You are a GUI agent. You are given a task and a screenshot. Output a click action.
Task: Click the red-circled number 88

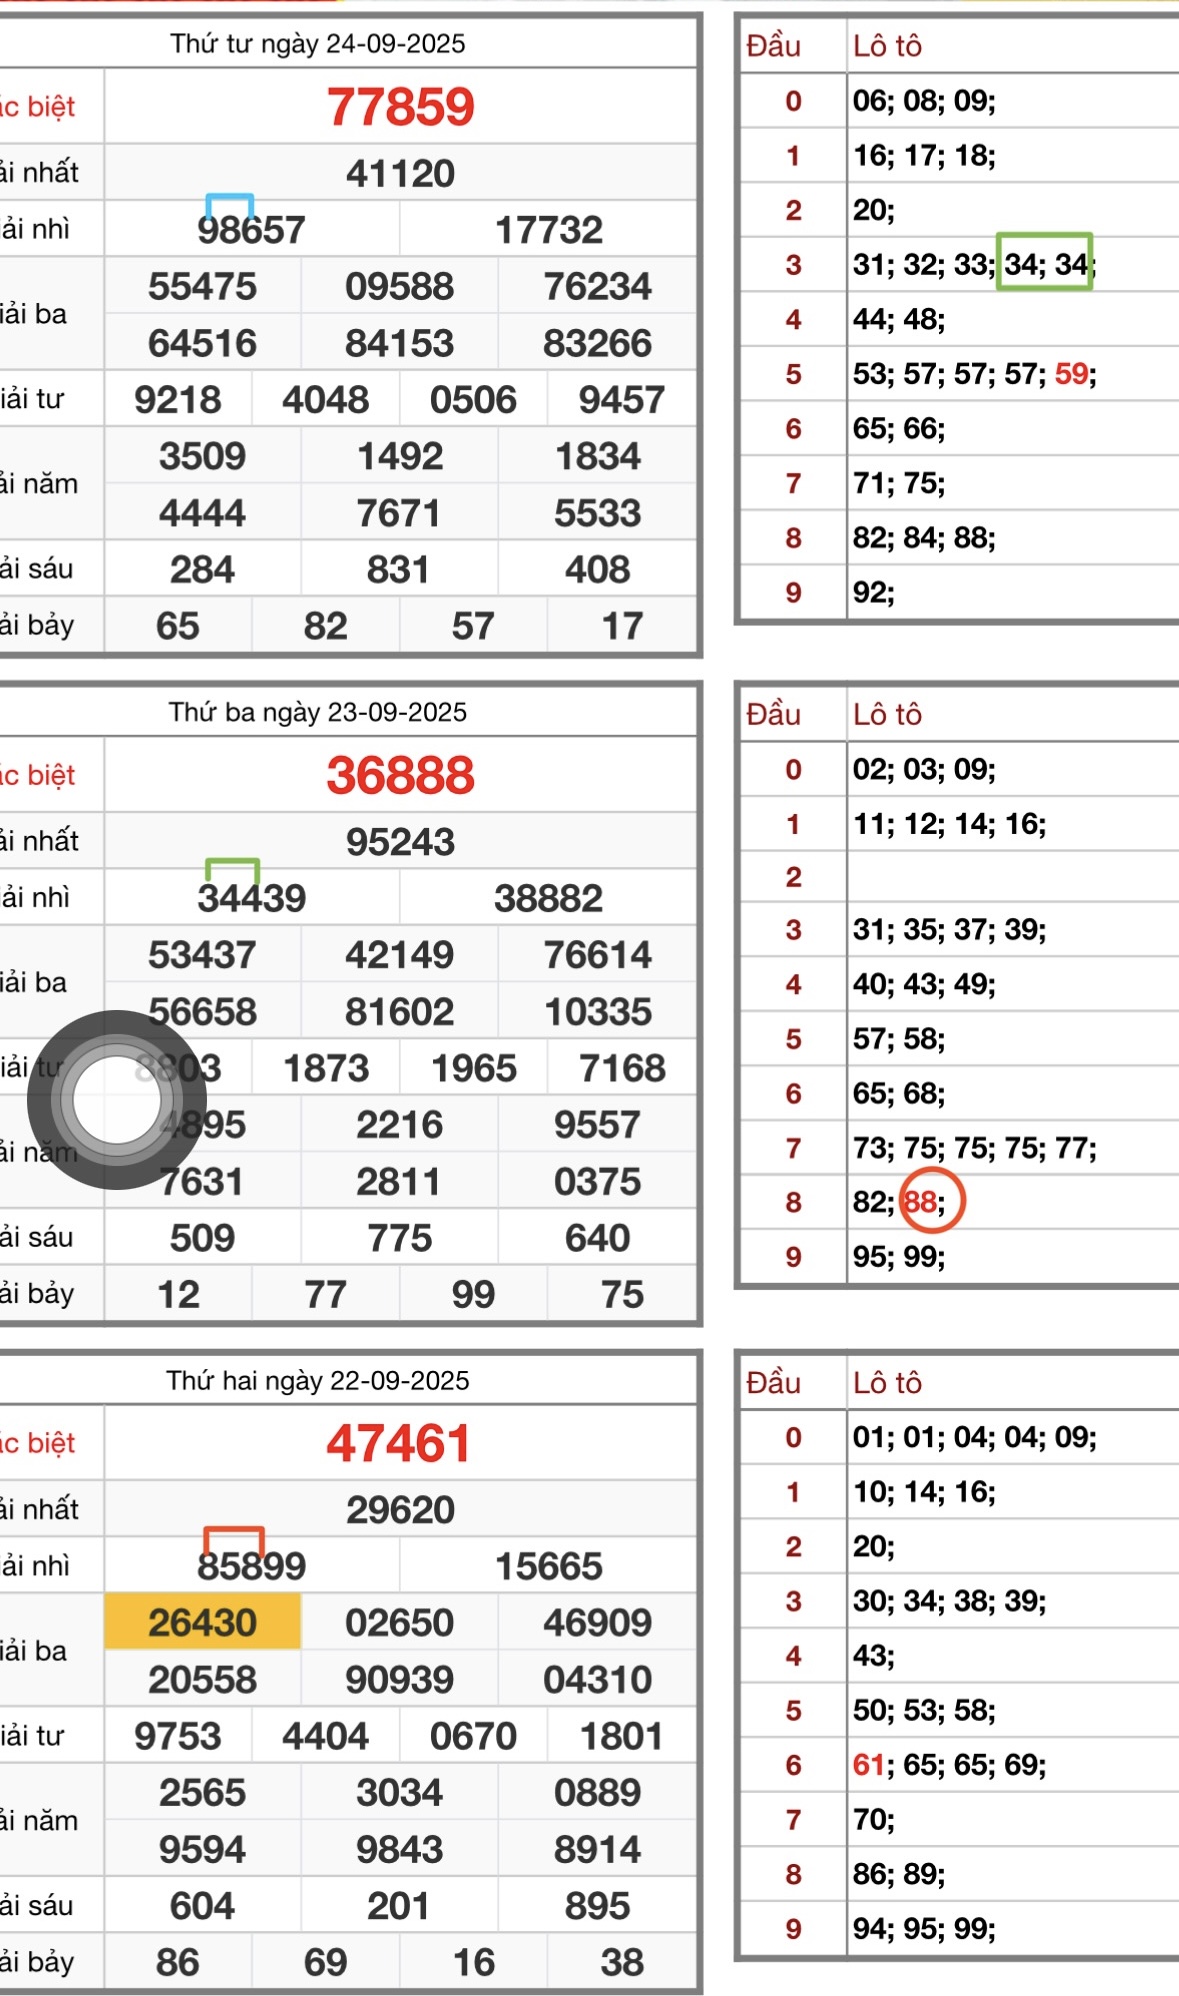tap(931, 1201)
